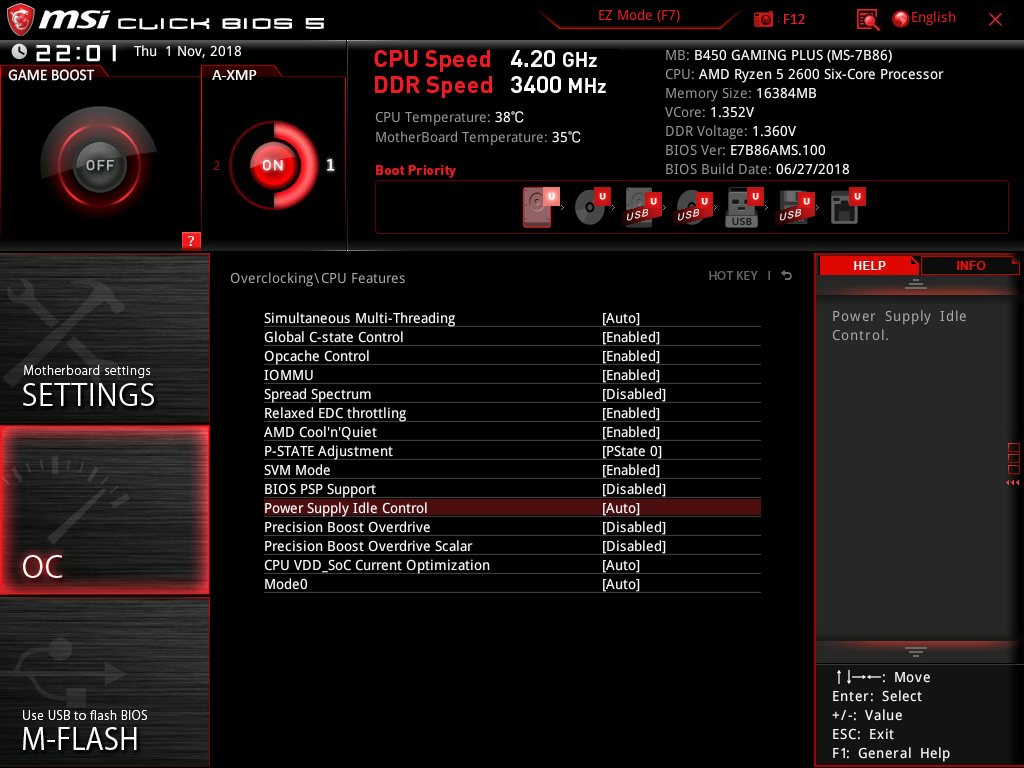Switch to EZ Mode (F7)
This screenshot has height=768, width=1024.
(639, 16)
